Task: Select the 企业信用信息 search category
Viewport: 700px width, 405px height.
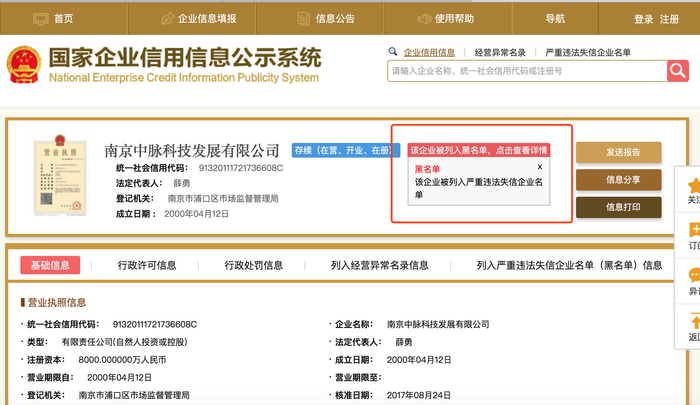Action: pos(429,52)
